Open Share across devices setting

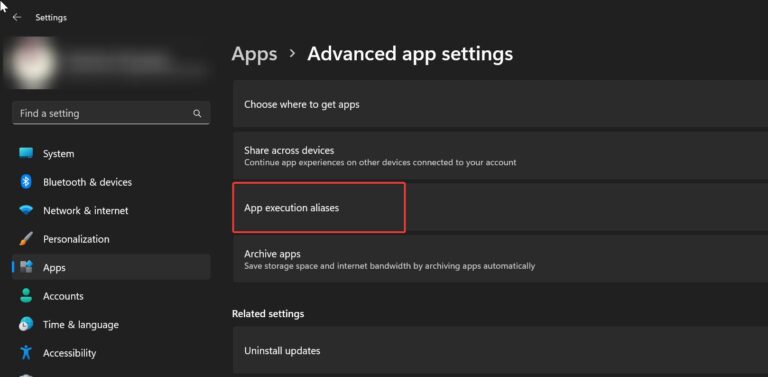(500, 156)
